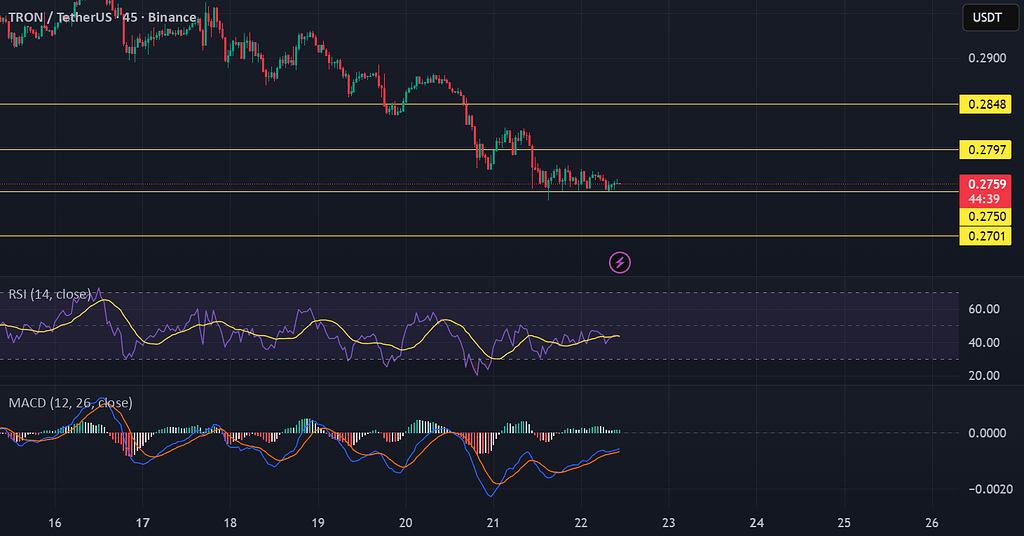Click date 16 on the time axis

pos(55,523)
